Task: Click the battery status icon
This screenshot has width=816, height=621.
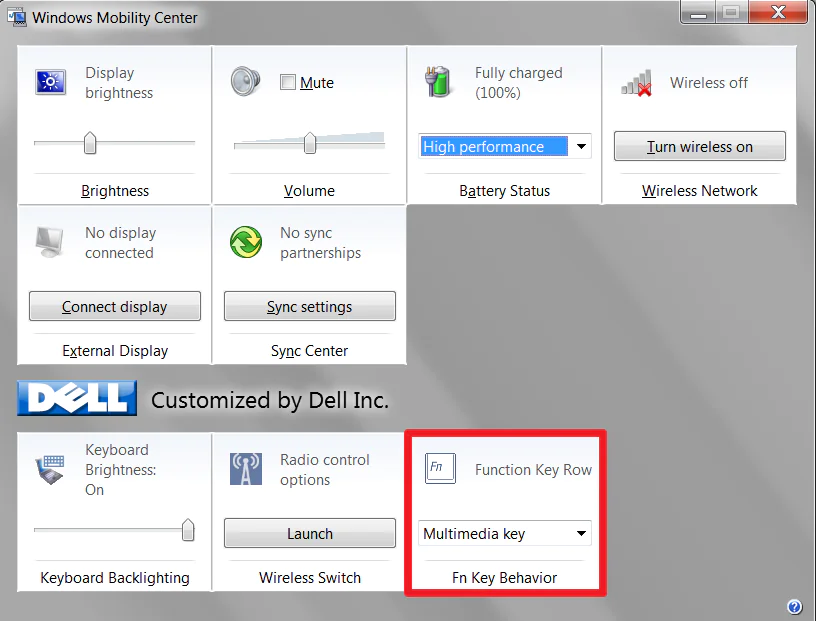Action: (440, 82)
